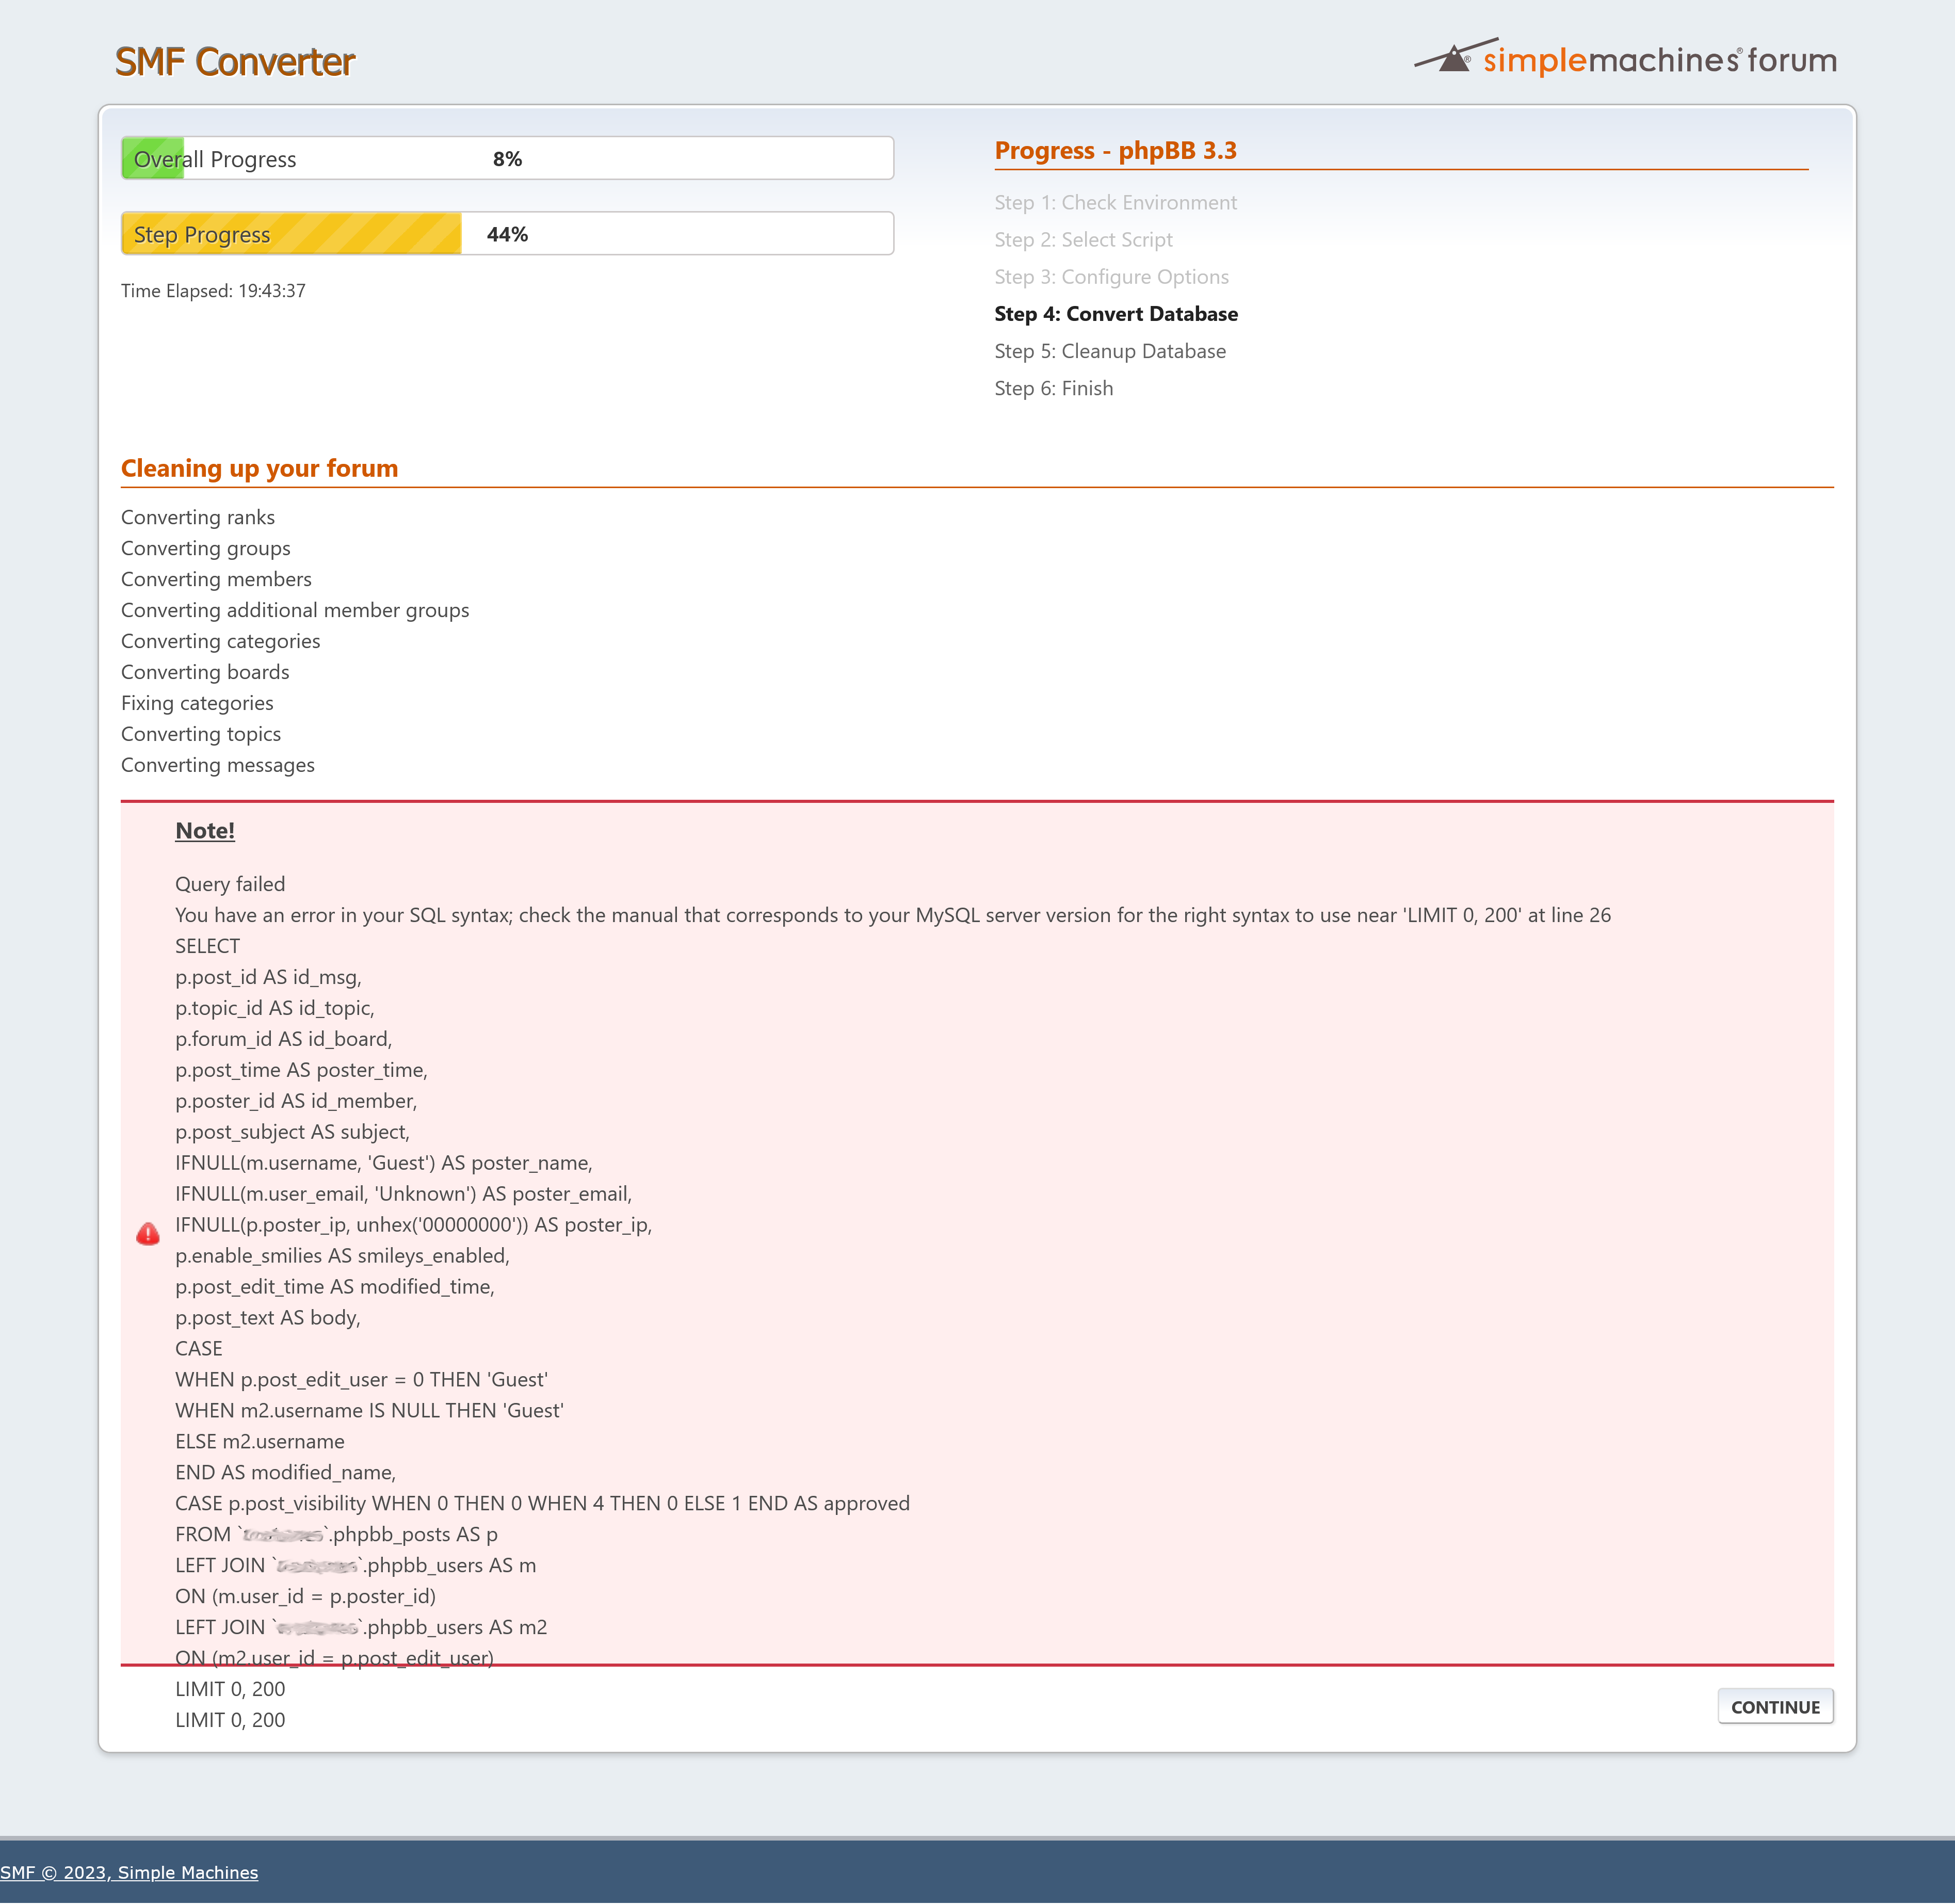Click the CONTINUE button
Image resolution: width=1955 pixels, height=1904 pixels.
[1774, 1706]
